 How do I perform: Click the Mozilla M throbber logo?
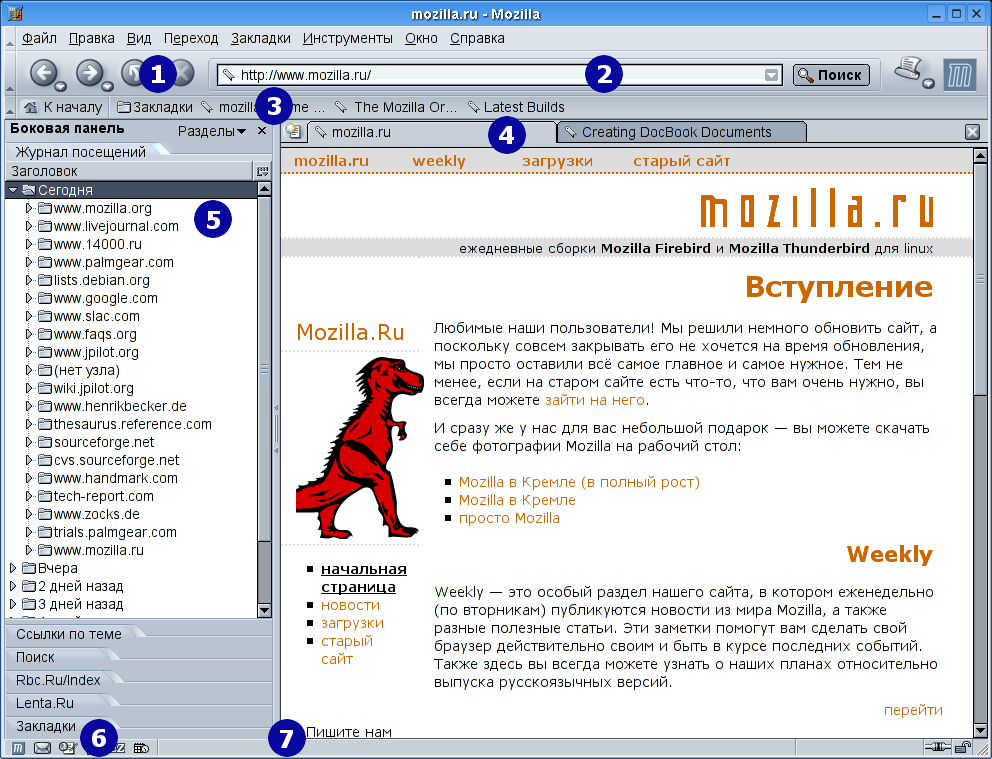(960, 75)
